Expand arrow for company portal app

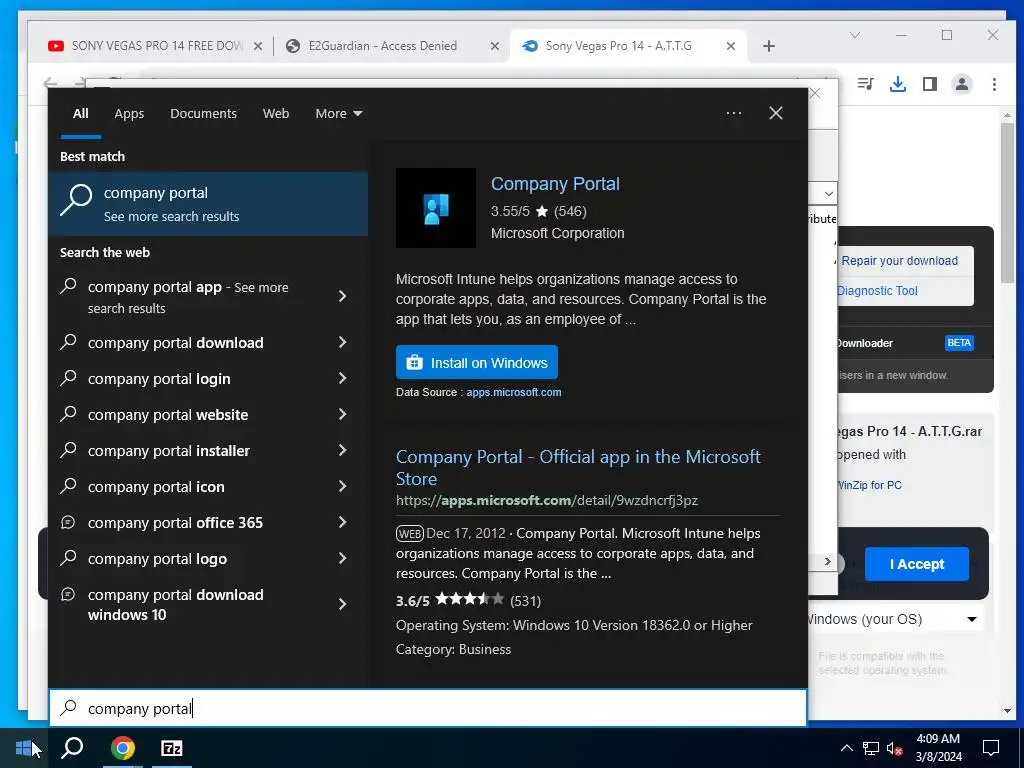[343, 296]
